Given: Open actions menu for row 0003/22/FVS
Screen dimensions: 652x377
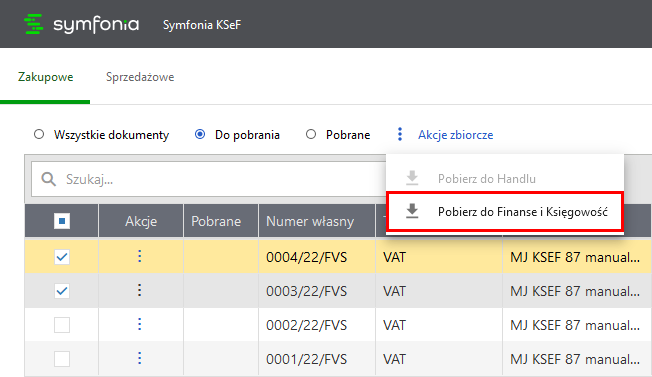Looking at the screenshot, I should point(140,290).
